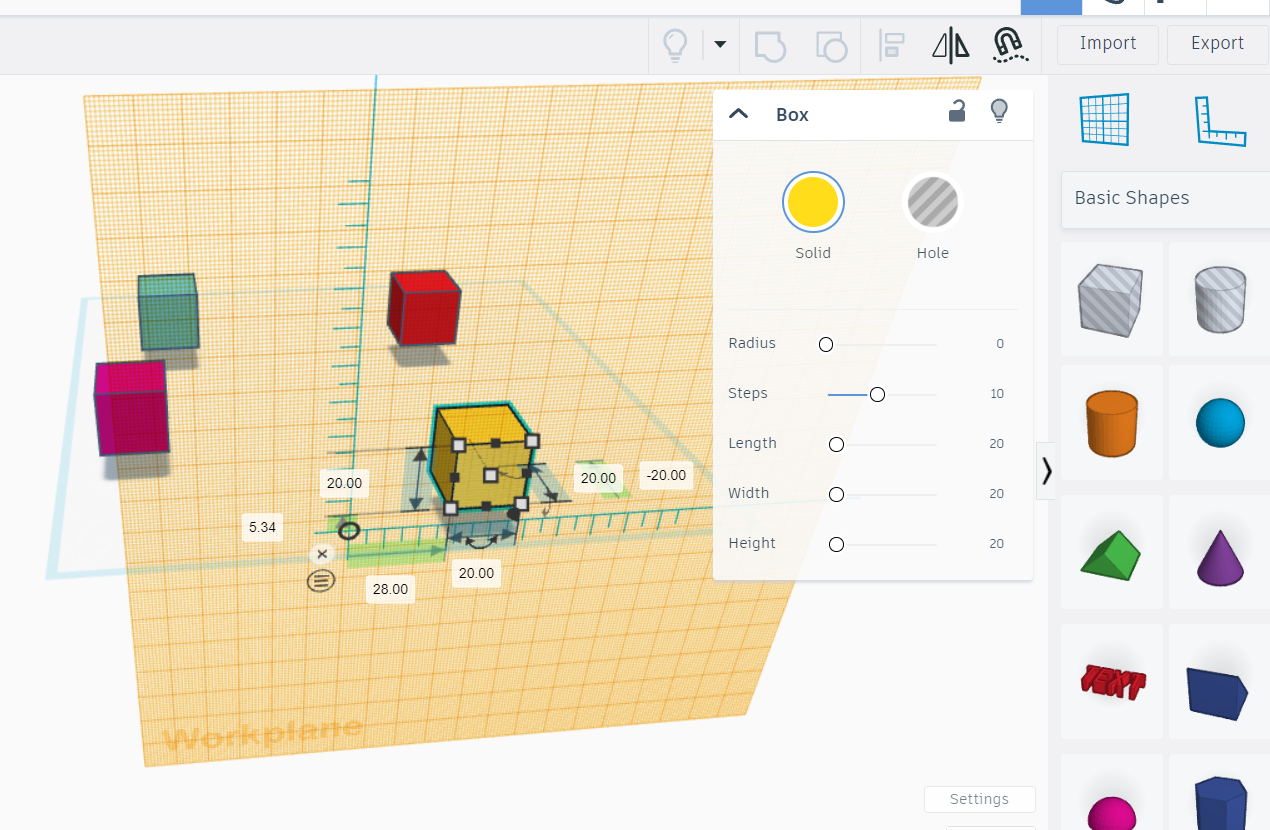
Task: Click the 28.00 dimension label
Action: pyautogui.click(x=390, y=589)
